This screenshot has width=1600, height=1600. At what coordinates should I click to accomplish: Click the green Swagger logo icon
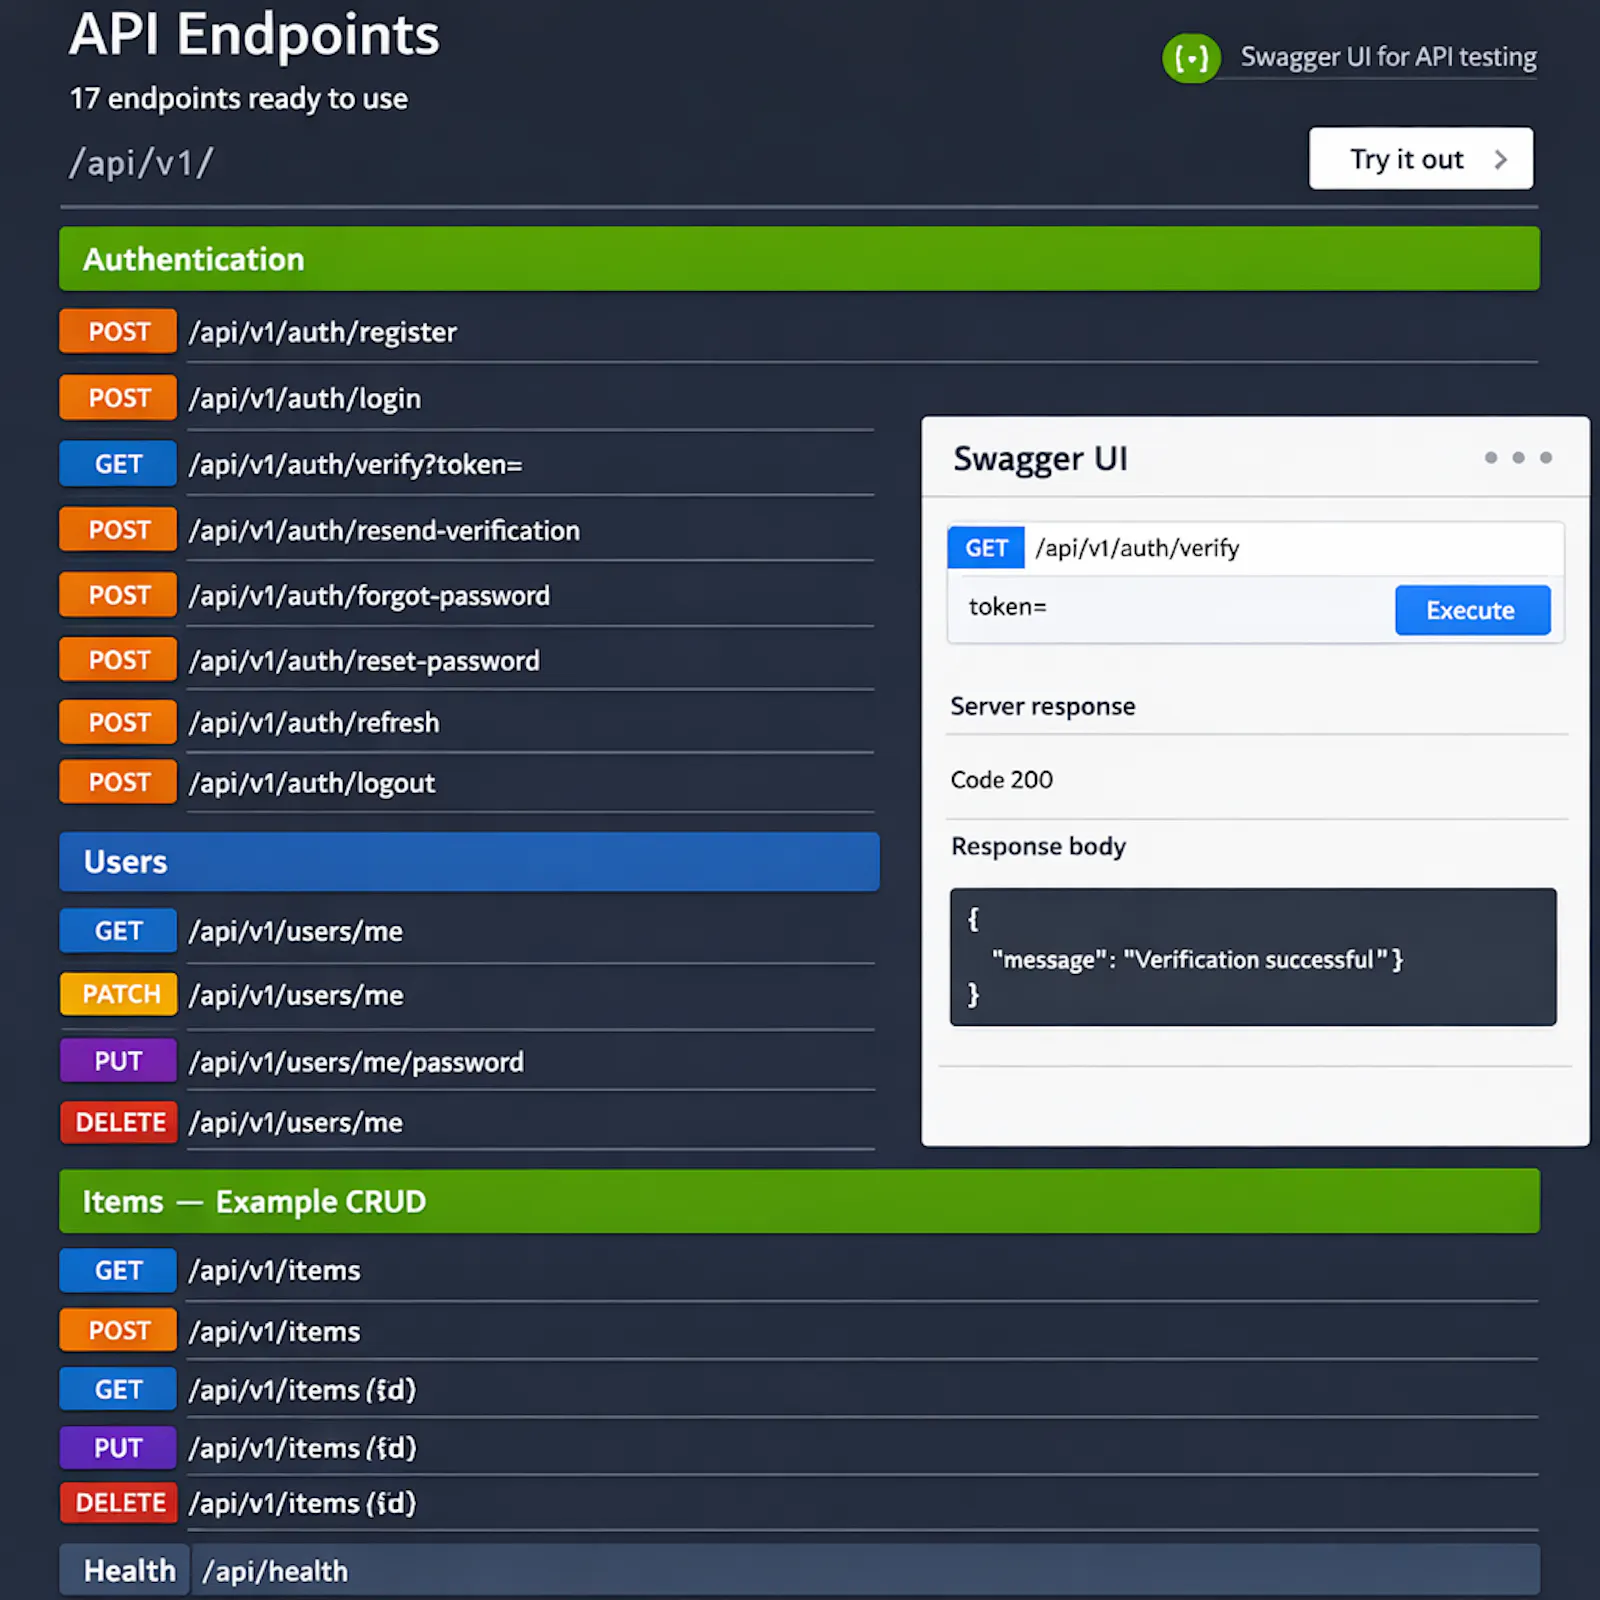pyautogui.click(x=1191, y=58)
